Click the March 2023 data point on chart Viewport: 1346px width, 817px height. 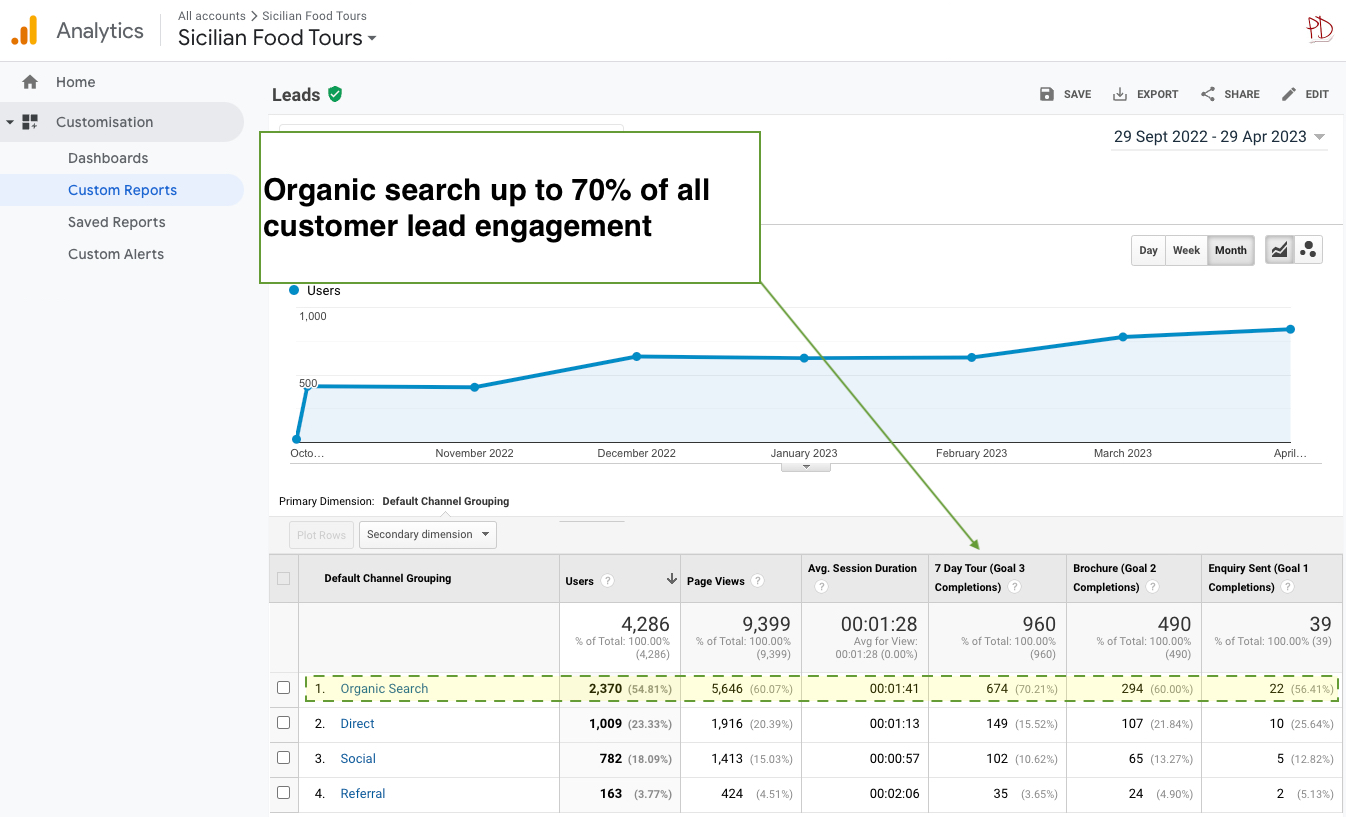click(1123, 337)
